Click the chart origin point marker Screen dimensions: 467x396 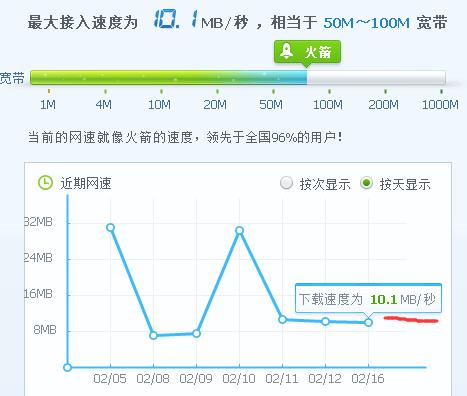67,368
